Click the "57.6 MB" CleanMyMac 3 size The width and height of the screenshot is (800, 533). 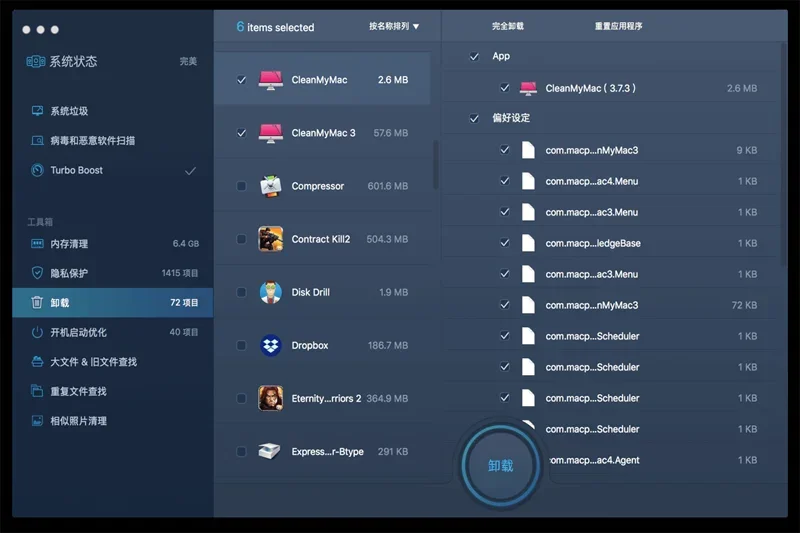[x=391, y=133]
